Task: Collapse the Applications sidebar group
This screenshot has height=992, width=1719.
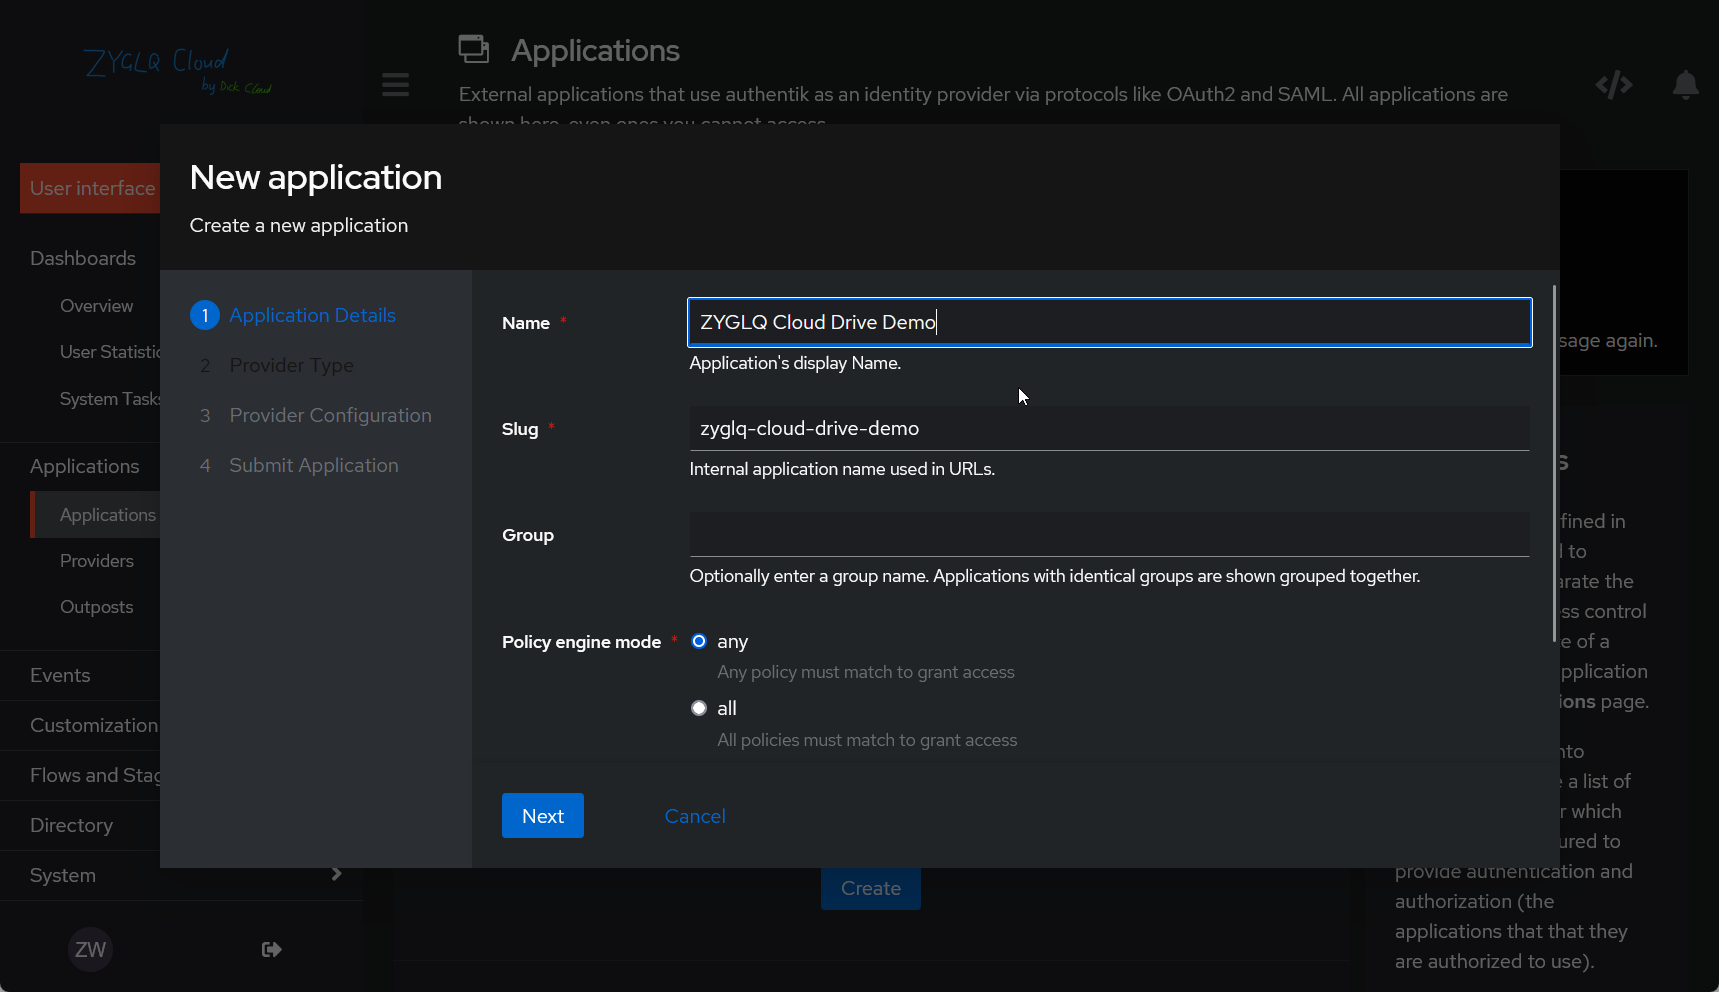Action: pyautogui.click(x=80, y=466)
